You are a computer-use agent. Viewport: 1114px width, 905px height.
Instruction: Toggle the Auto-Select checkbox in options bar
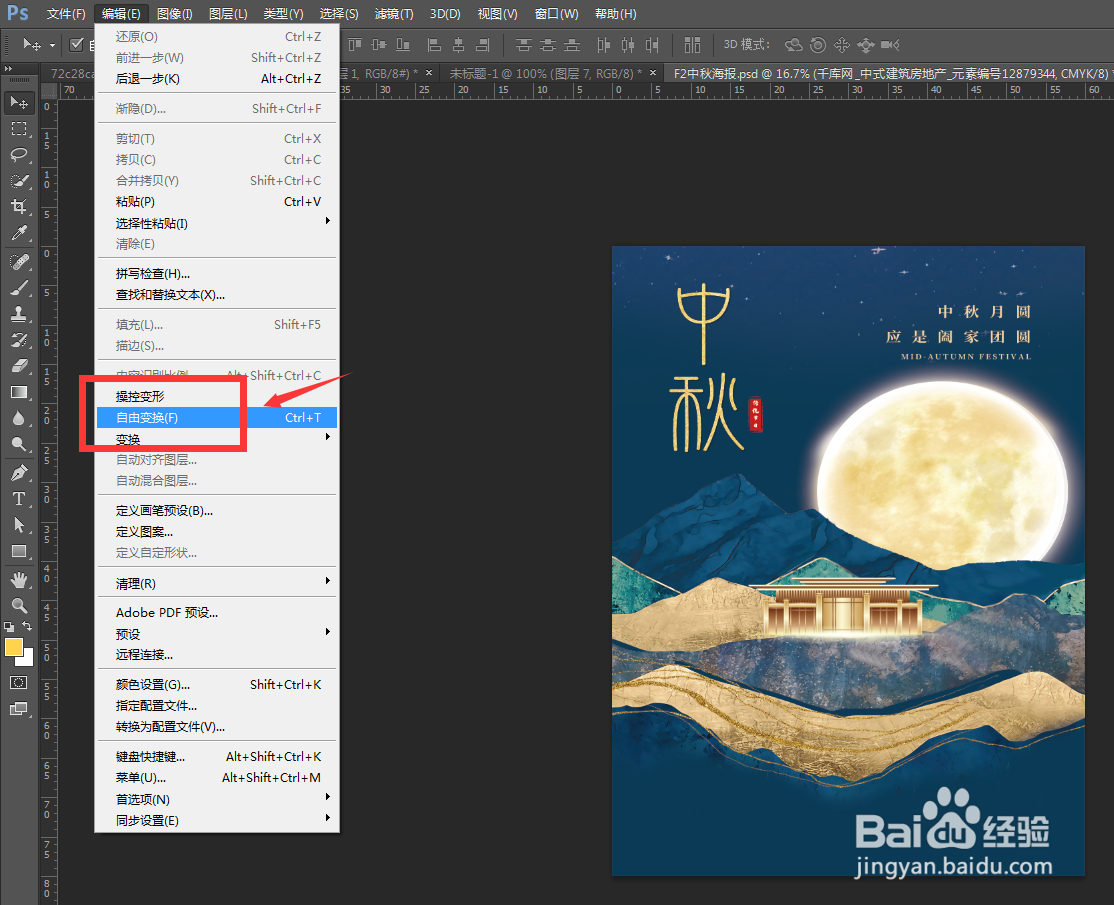(77, 45)
